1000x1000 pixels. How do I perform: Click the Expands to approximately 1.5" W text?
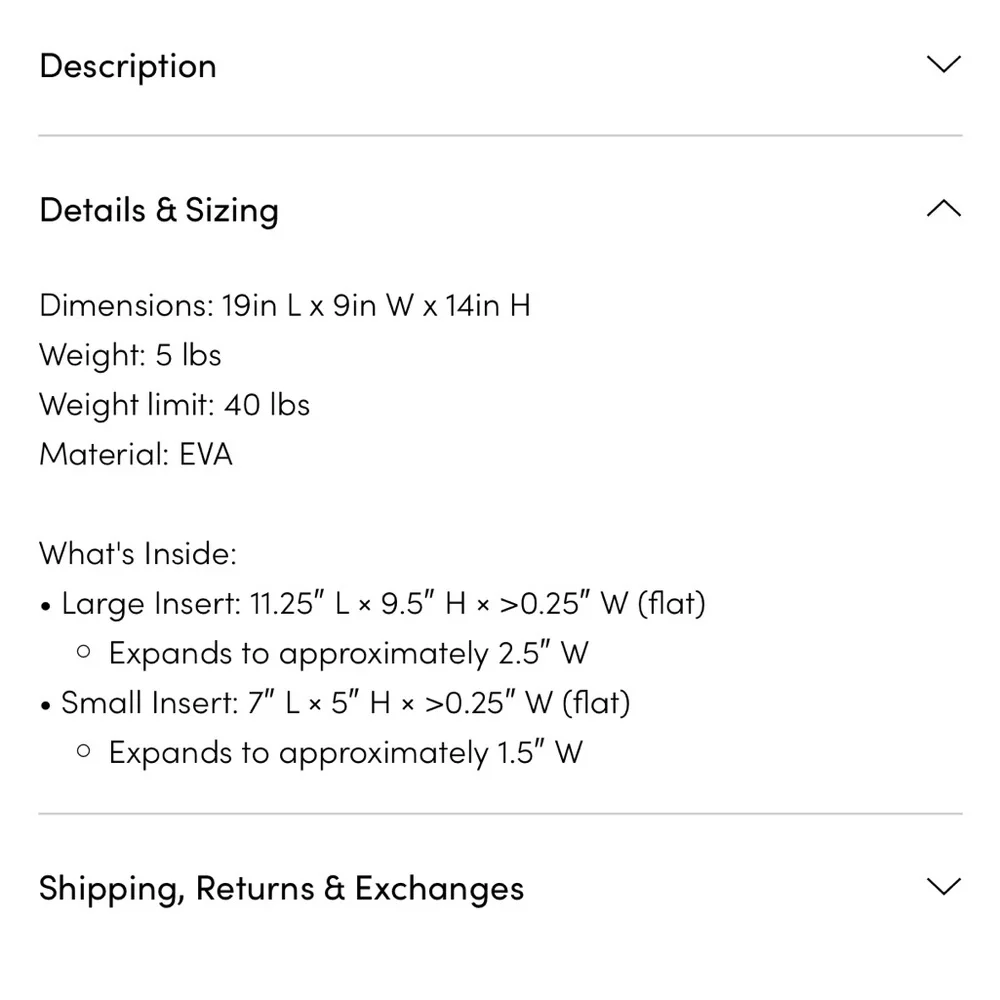click(345, 752)
